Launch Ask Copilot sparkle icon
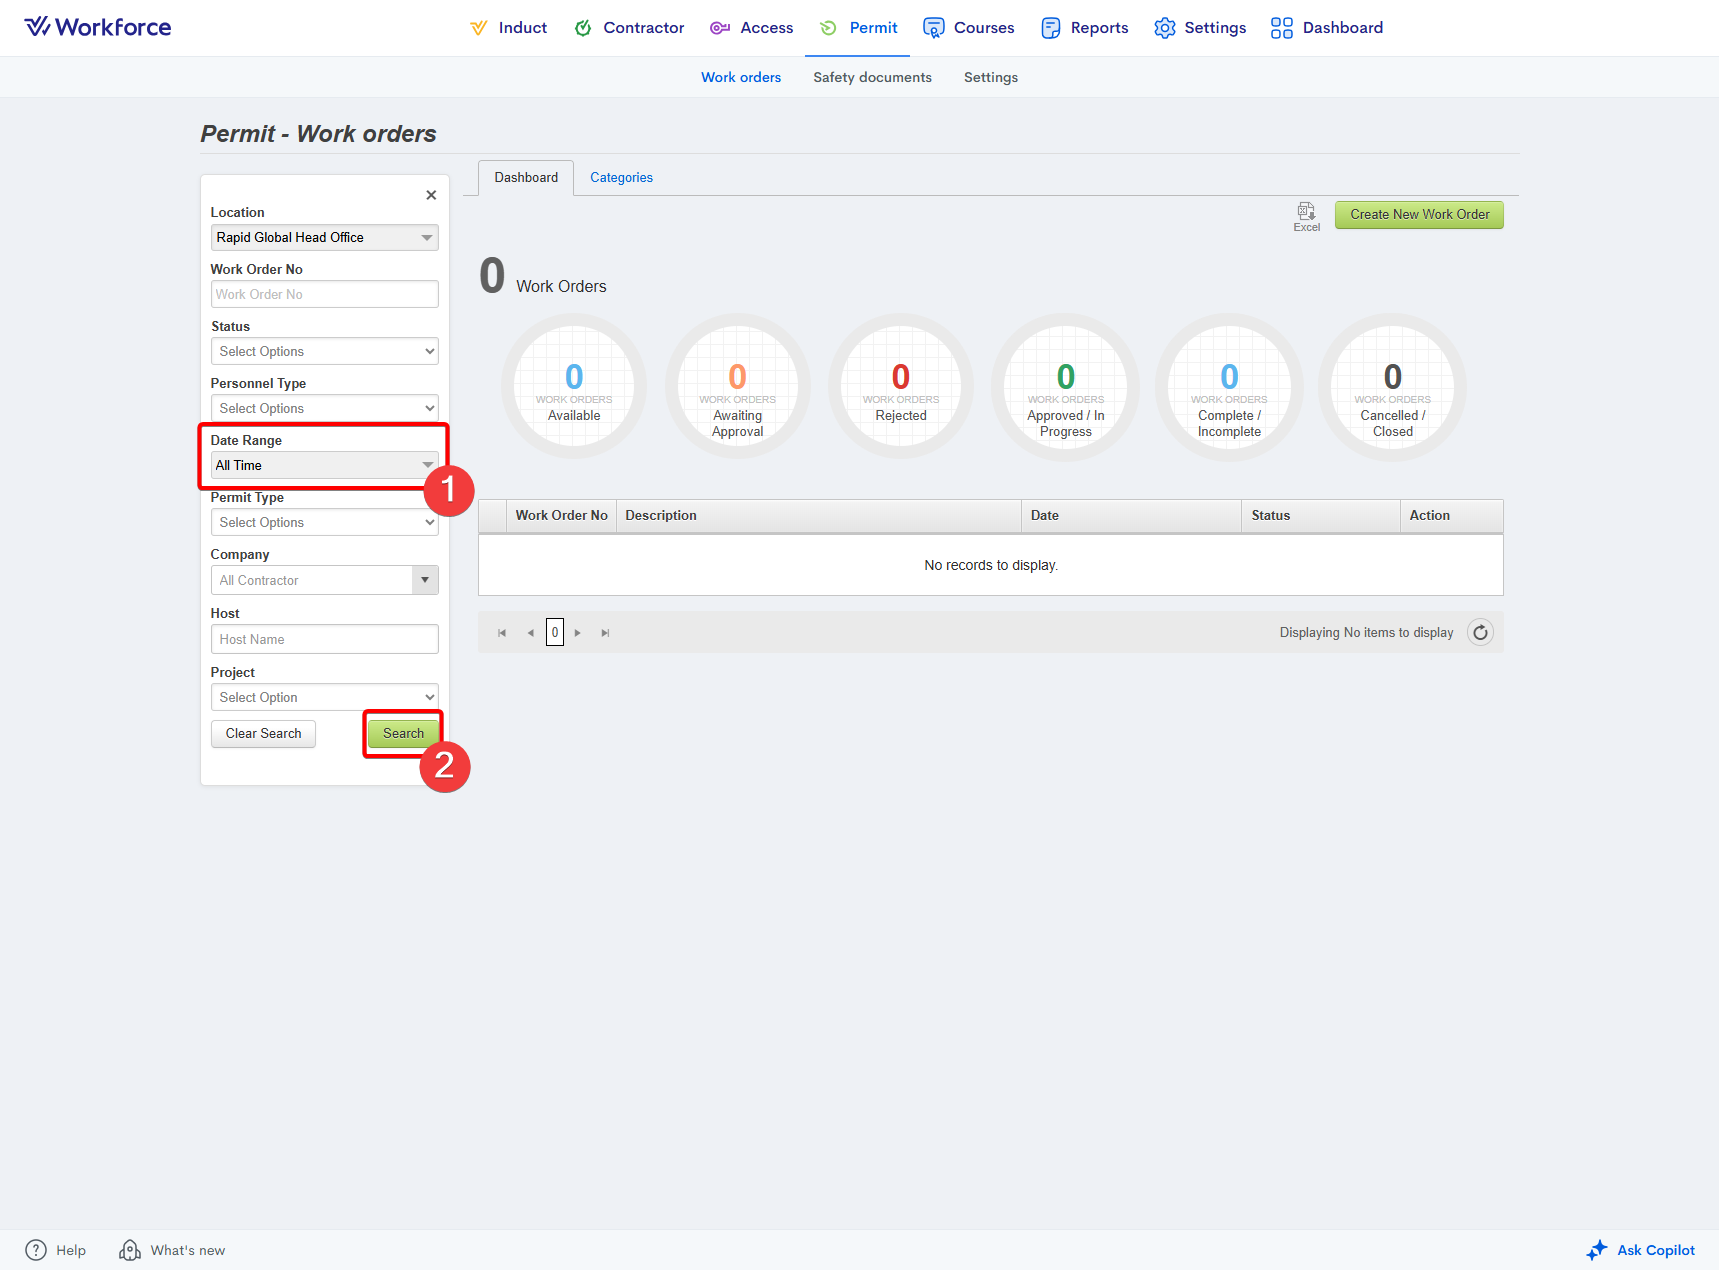This screenshot has width=1719, height=1270. pos(1597,1250)
